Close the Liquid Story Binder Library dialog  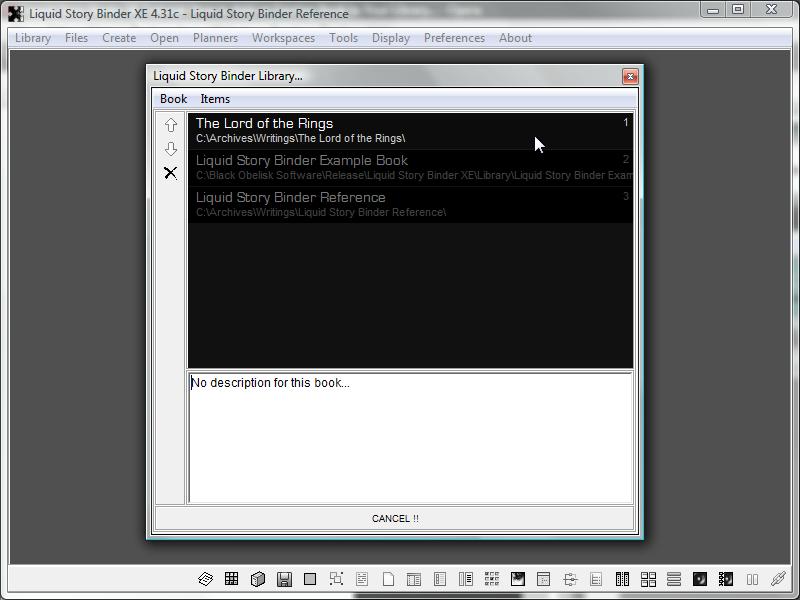tap(630, 76)
